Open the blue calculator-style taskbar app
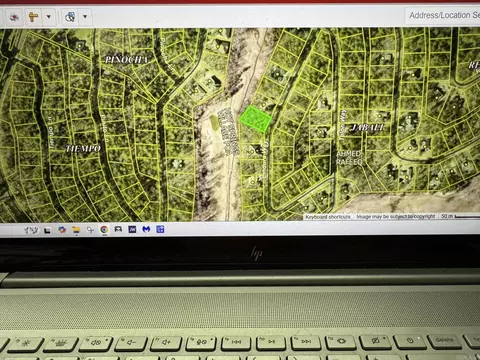The image size is (480, 360). click(x=160, y=229)
